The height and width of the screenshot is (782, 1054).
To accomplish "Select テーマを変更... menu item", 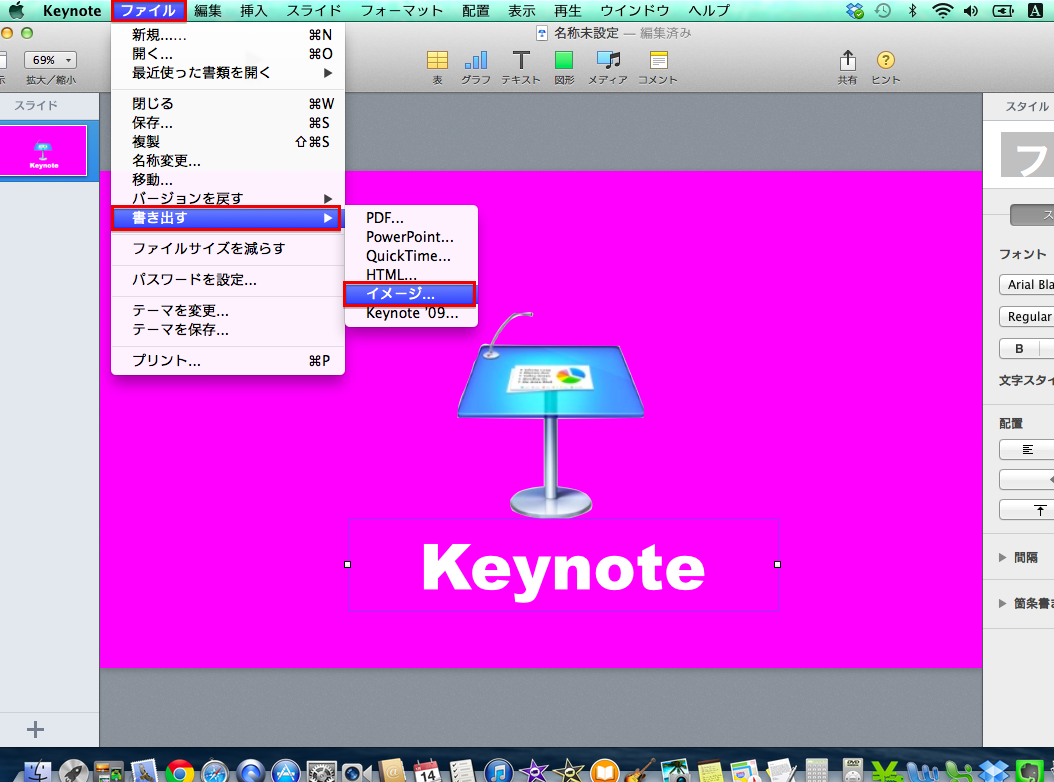I will [x=228, y=311].
